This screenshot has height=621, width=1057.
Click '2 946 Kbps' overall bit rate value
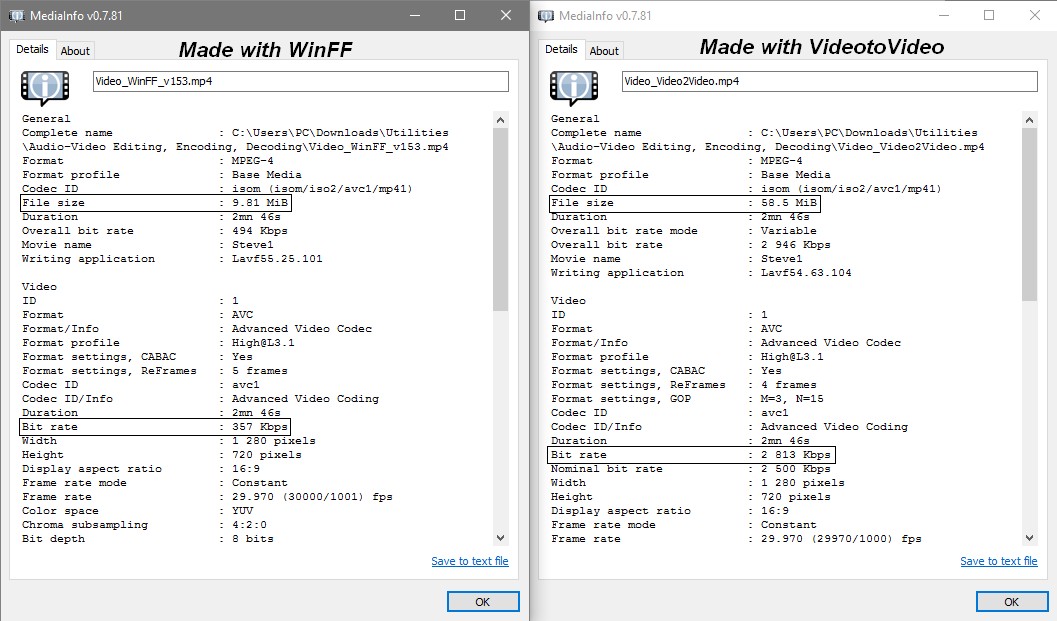coord(795,245)
